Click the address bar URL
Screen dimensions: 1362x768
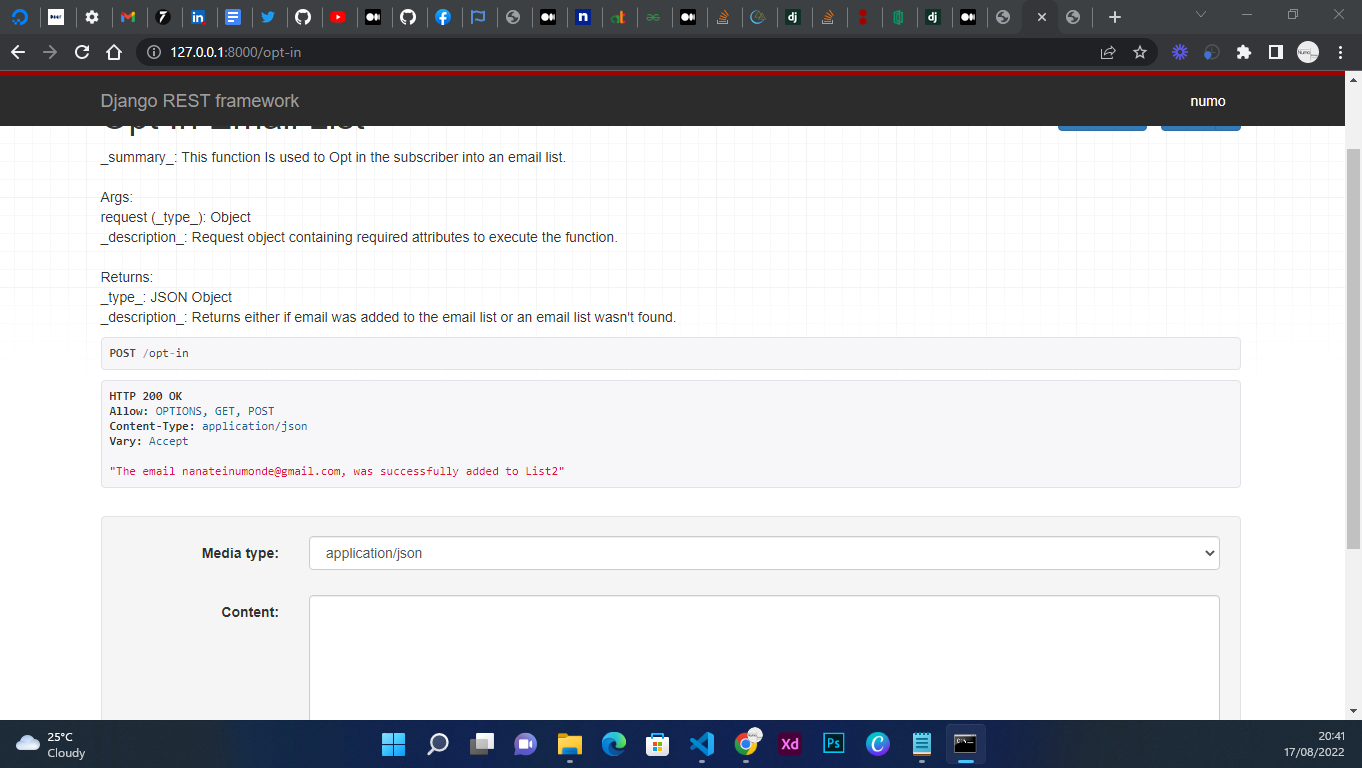pos(235,53)
